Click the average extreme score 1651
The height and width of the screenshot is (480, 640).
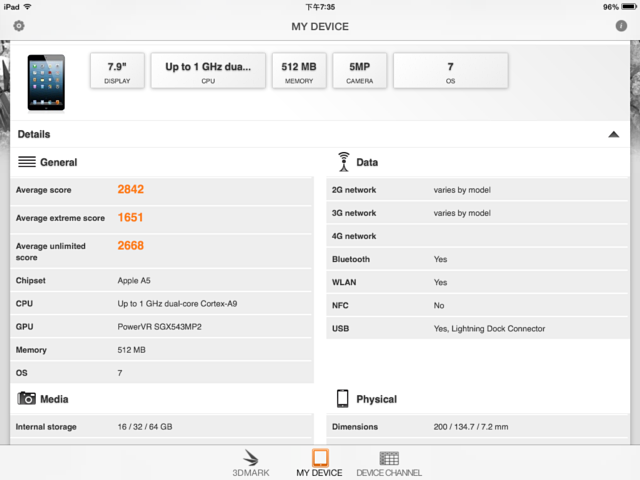pyautogui.click(x=131, y=218)
